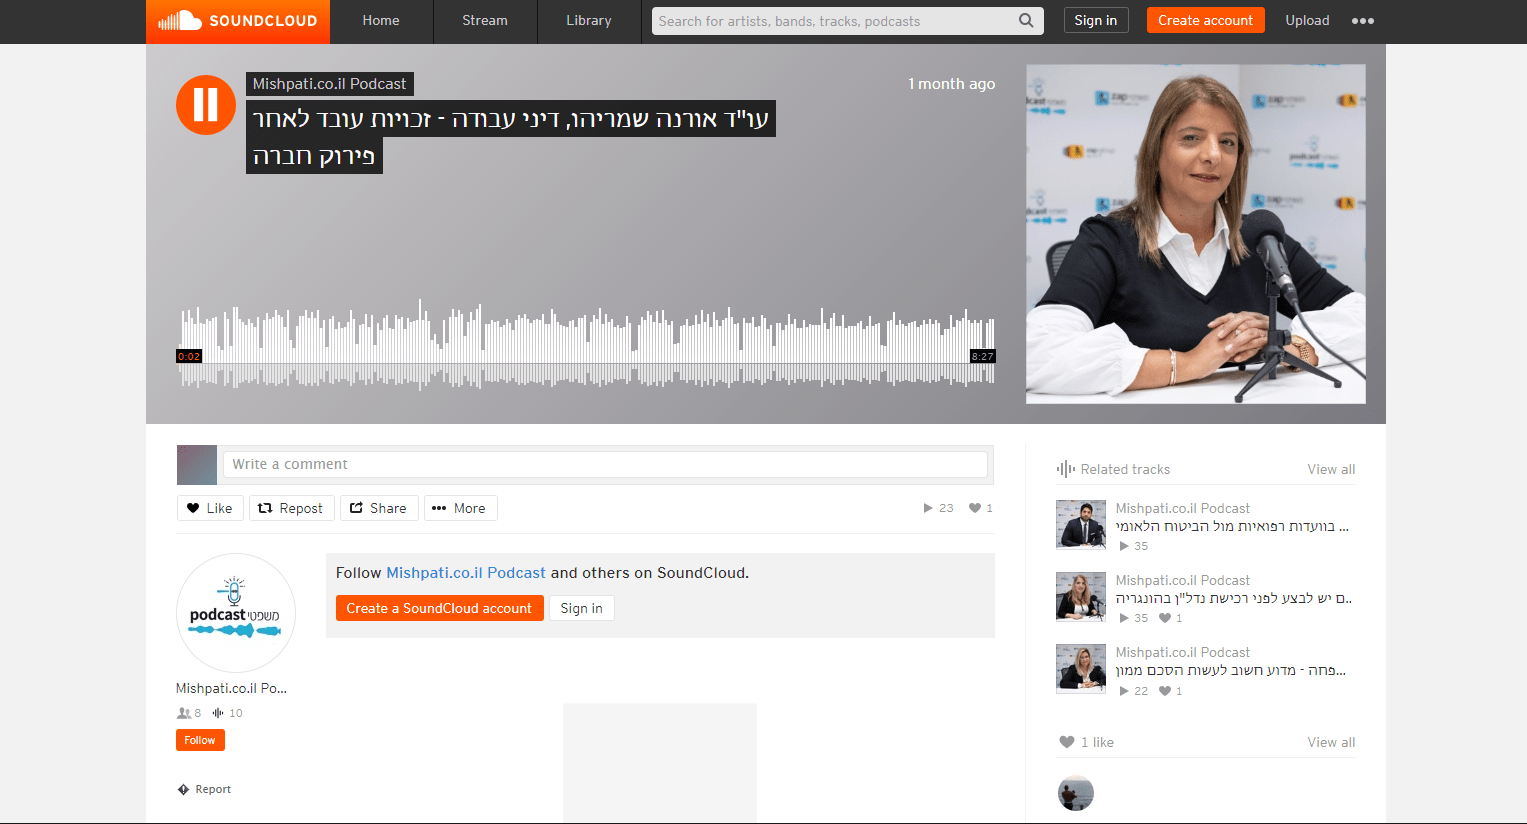Open the three-dots menu in header
The image size is (1527, 824).
click(x=1362, y=21)
